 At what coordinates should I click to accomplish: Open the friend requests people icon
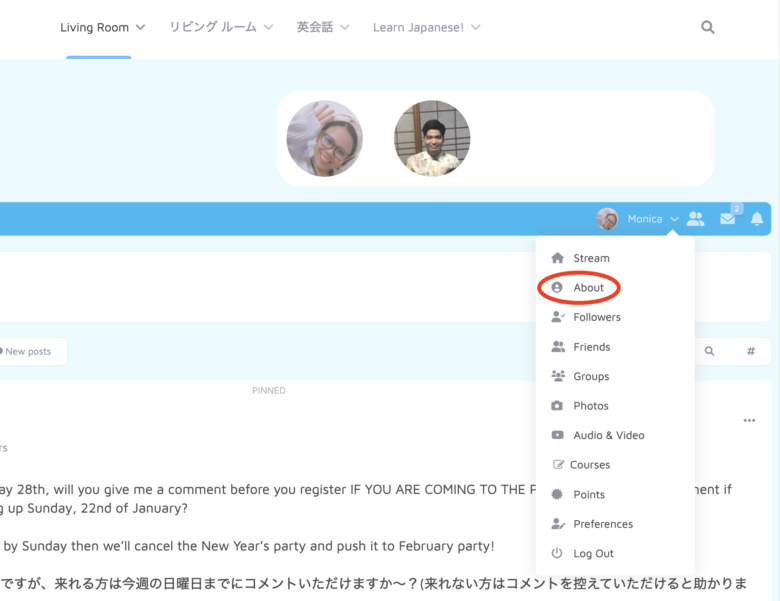[x=696, y=219]
